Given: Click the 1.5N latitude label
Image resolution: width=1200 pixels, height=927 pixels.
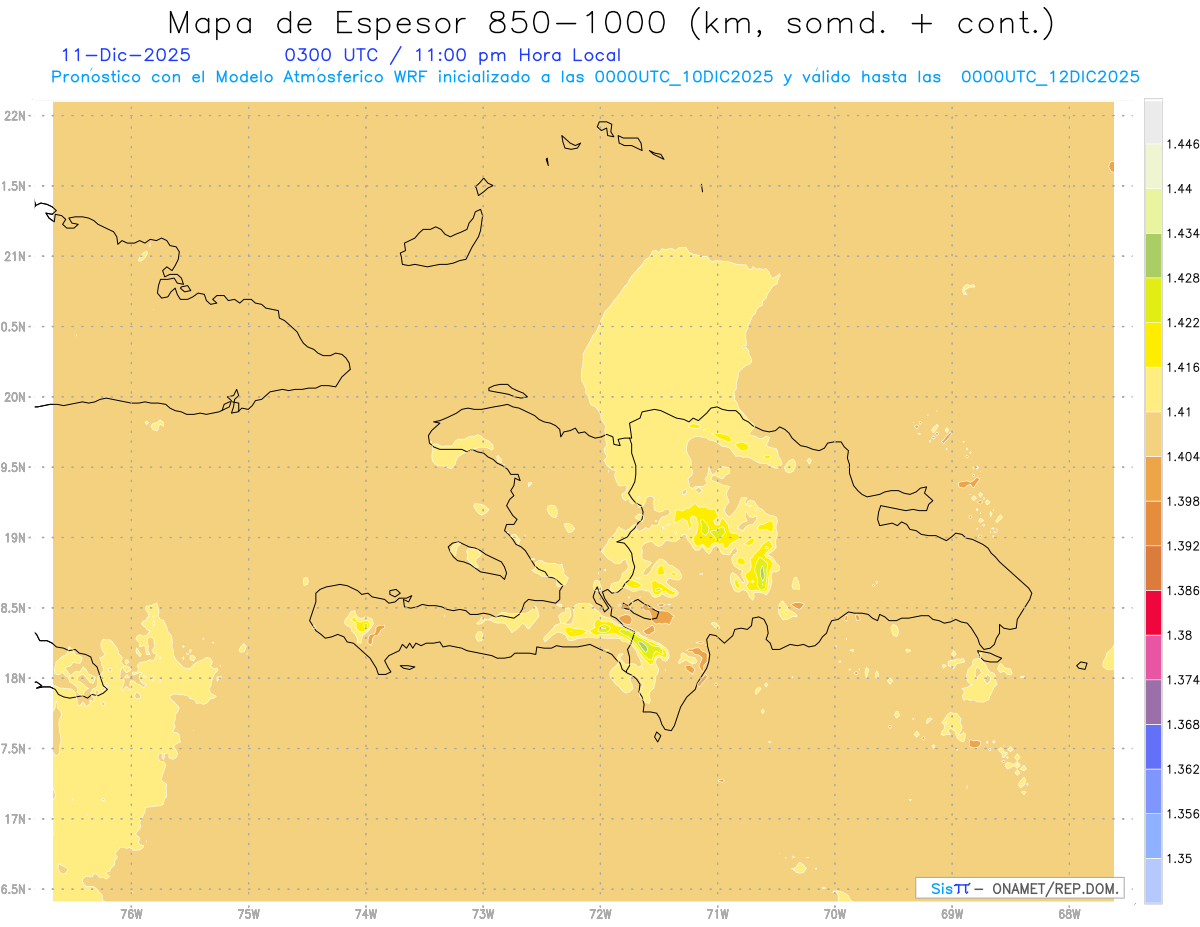Looking at the screenshot, I should (x=15, y=186).
